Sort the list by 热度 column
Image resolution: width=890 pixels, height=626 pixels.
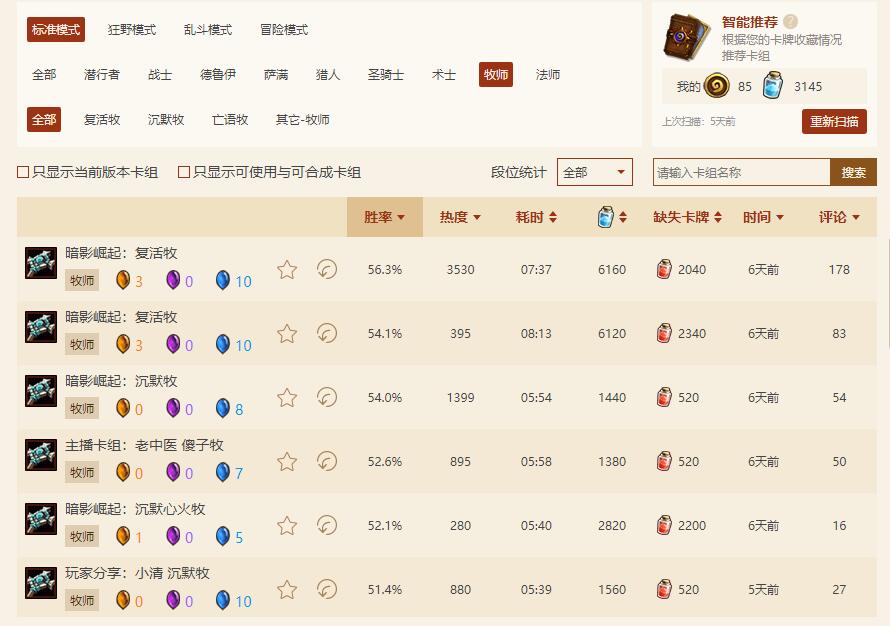click(460, 217)
